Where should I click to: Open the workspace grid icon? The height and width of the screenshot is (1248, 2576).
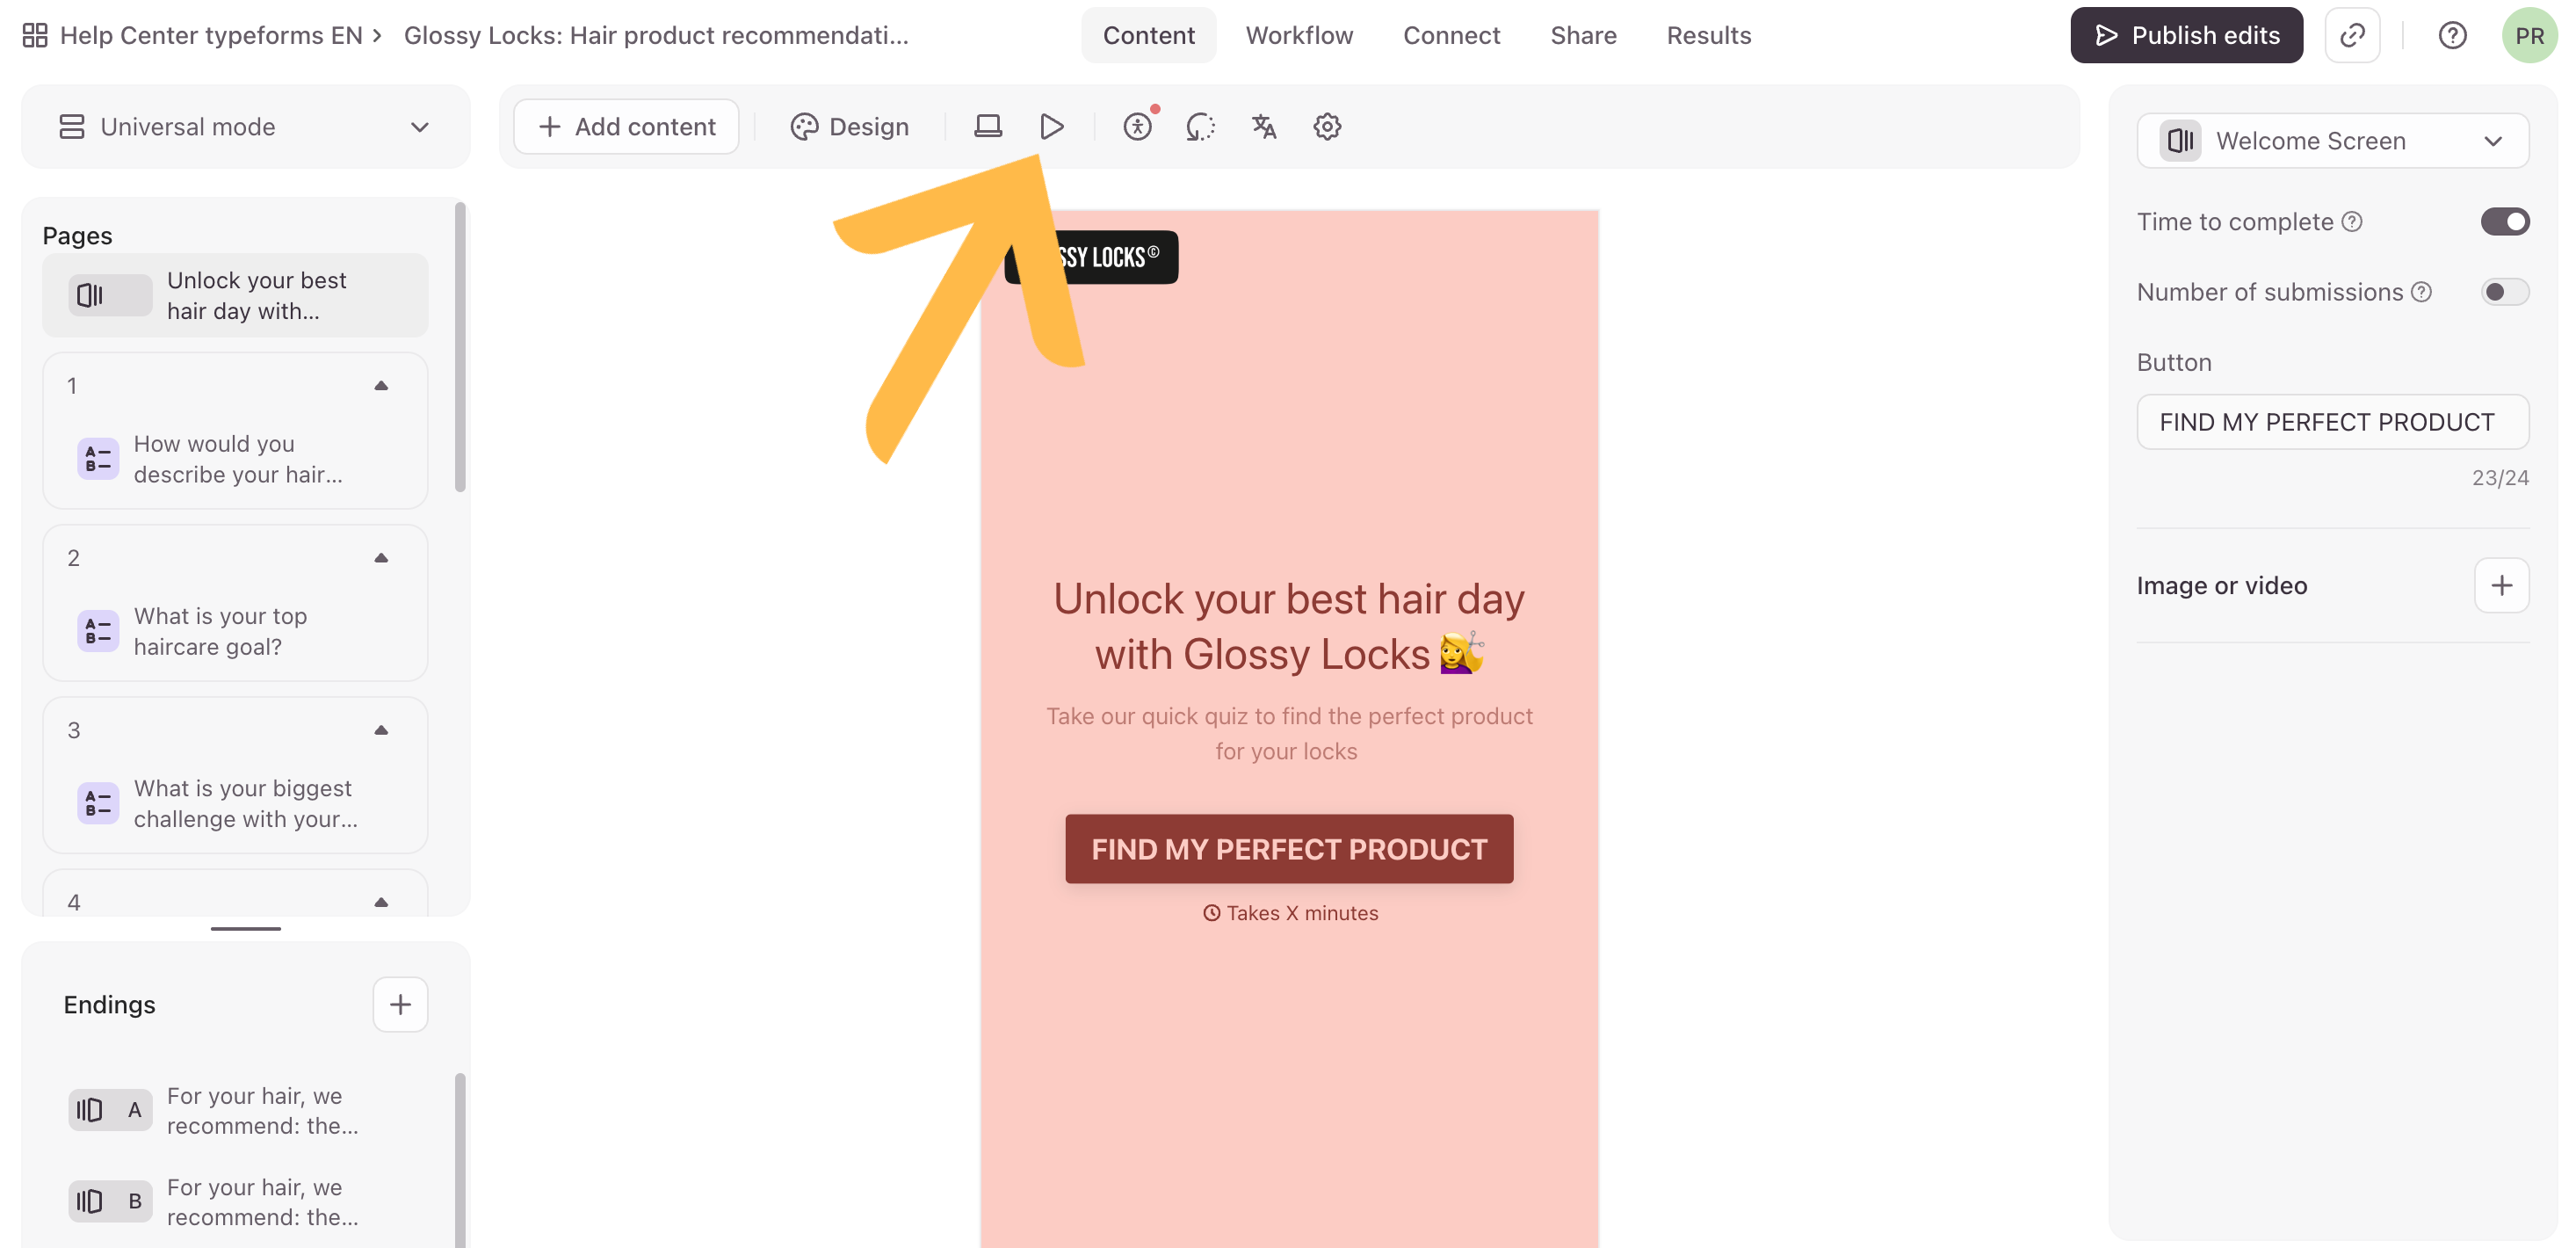(x=35, y=35)
